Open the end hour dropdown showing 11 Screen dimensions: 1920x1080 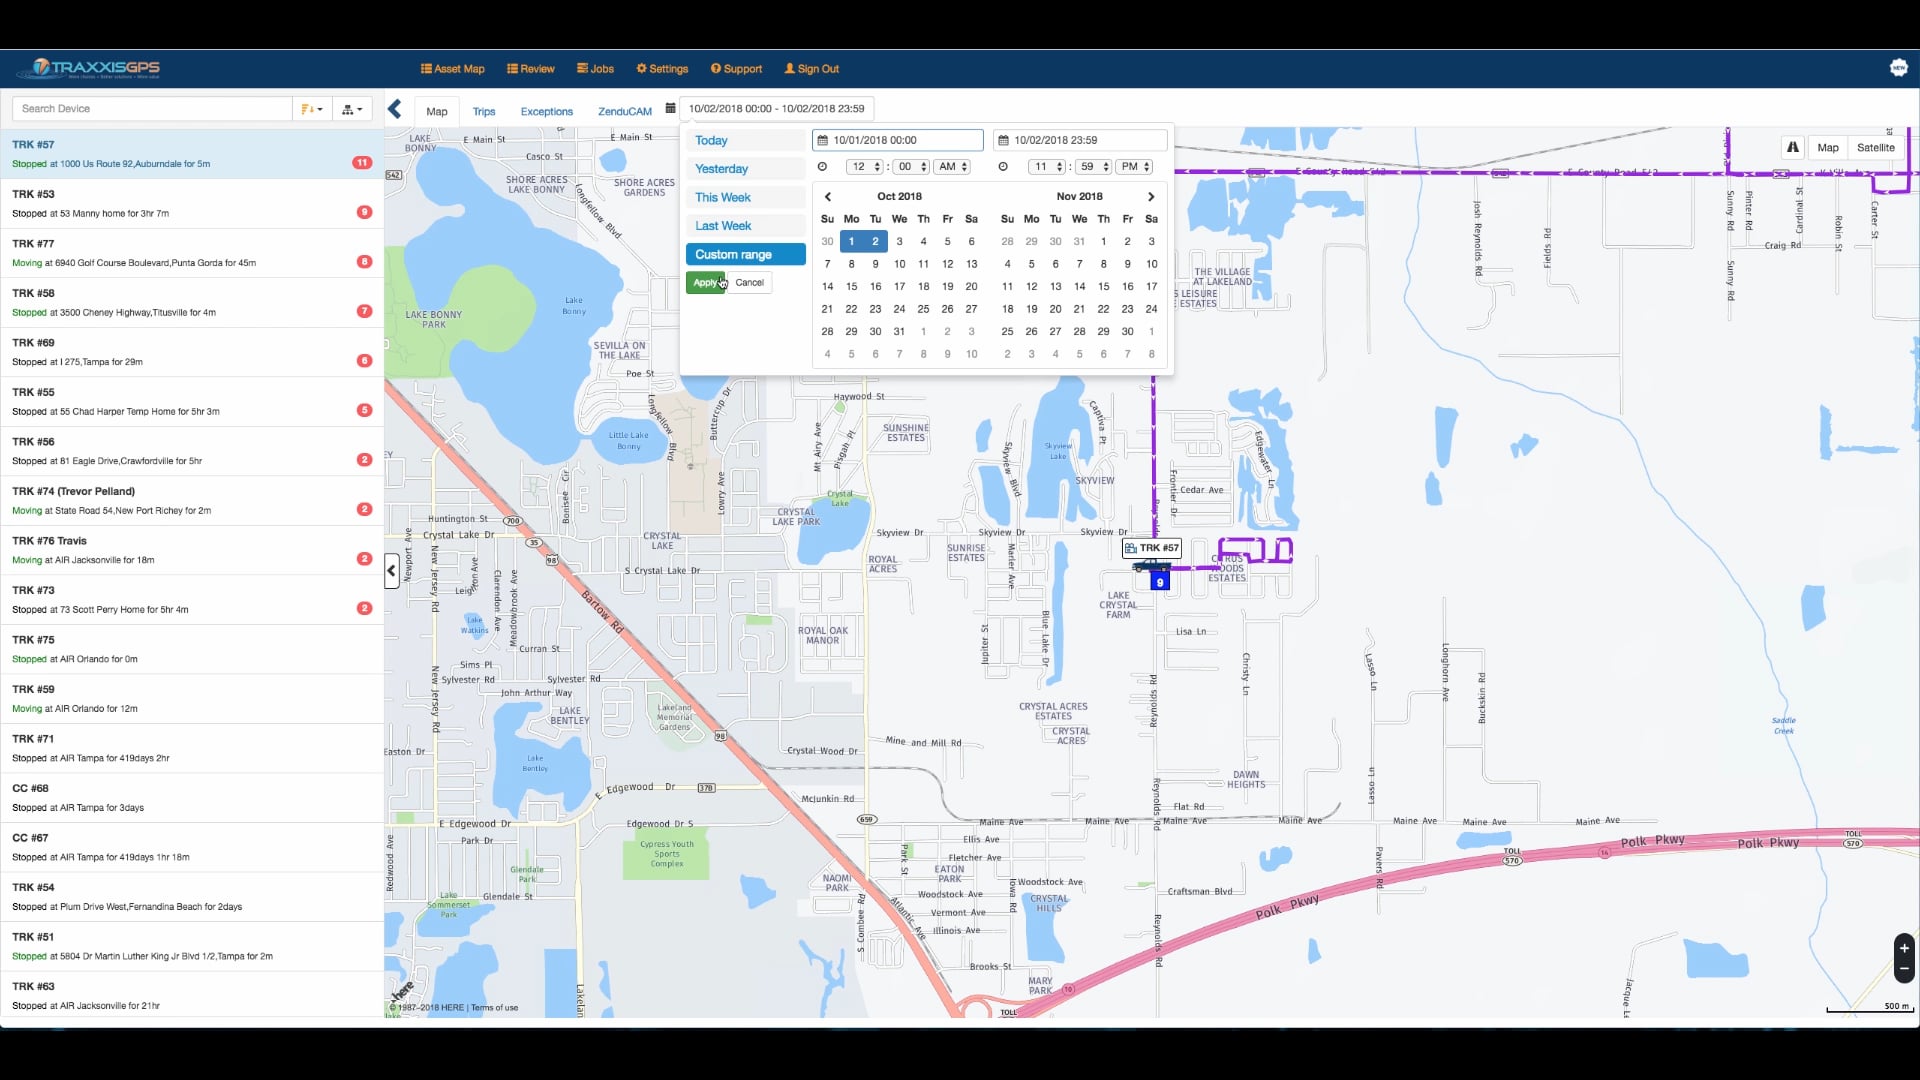[x=1047, y=167]
